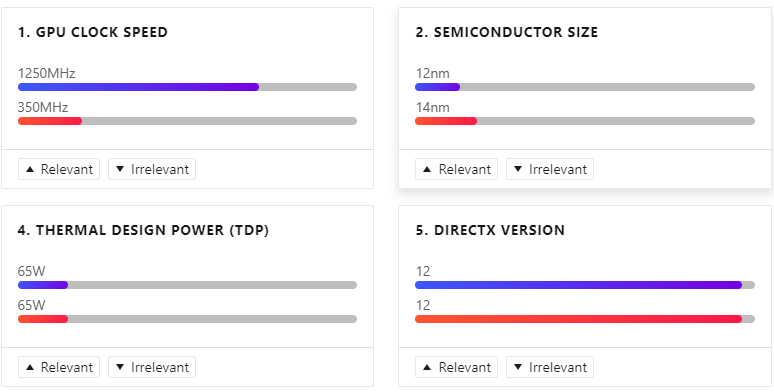The image size is (774, 392).
Task: Click the 12nm blue semiconductor bar
Action: tap(437, 87)
